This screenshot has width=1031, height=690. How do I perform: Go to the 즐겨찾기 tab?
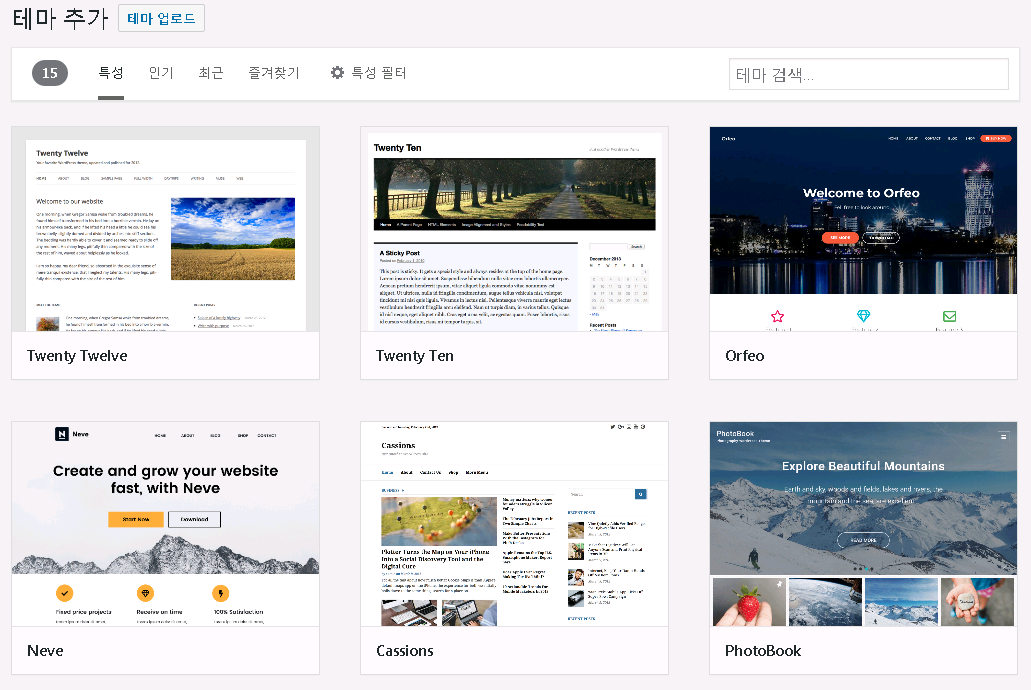274,73
